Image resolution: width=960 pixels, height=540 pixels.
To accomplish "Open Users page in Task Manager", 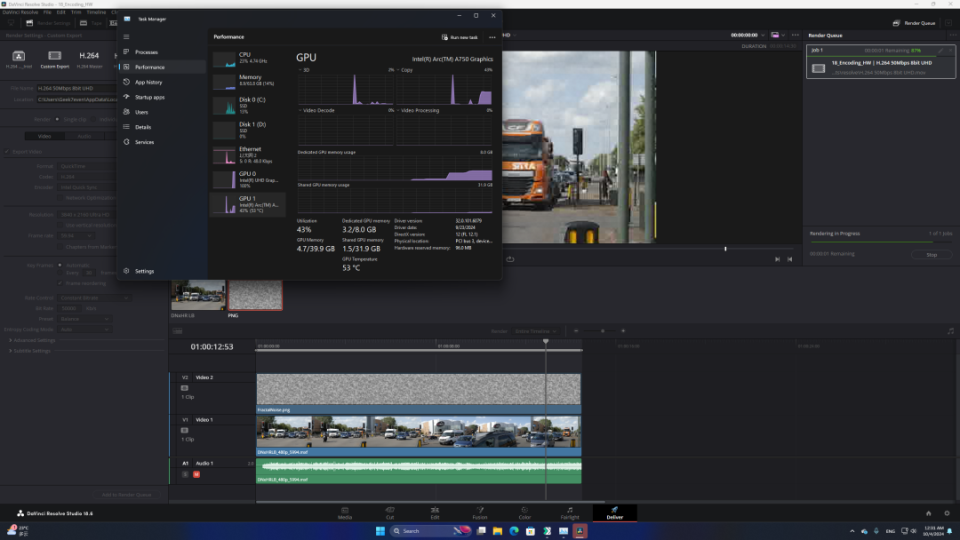I will (x=160, y=112).
